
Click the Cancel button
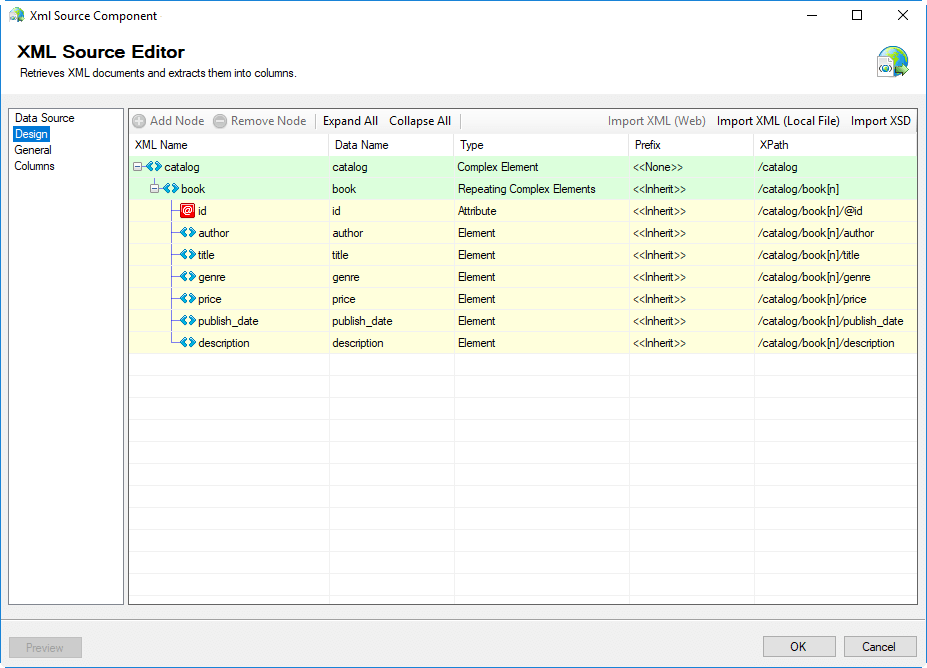pyautogui.click(x=880, y=647)
